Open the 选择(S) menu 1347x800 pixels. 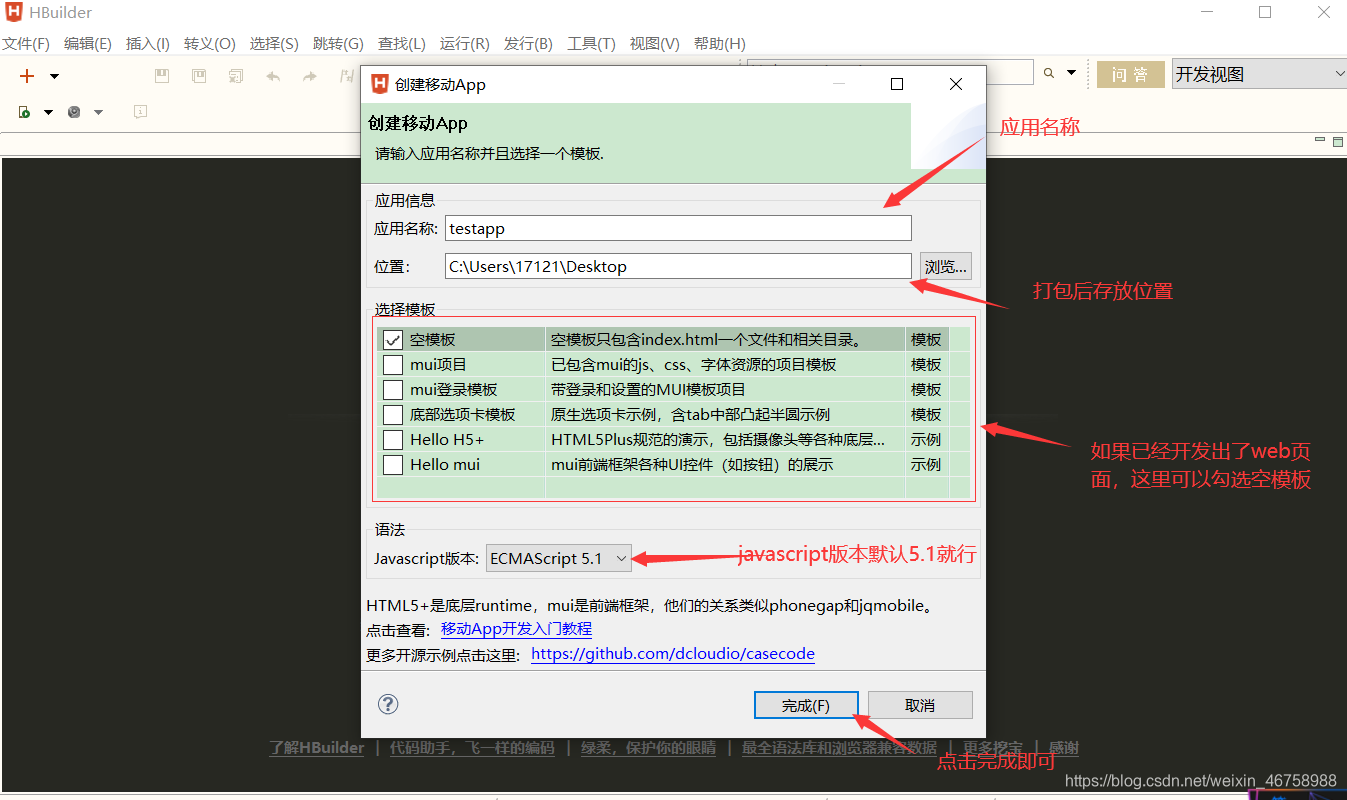tap(274, 44)
